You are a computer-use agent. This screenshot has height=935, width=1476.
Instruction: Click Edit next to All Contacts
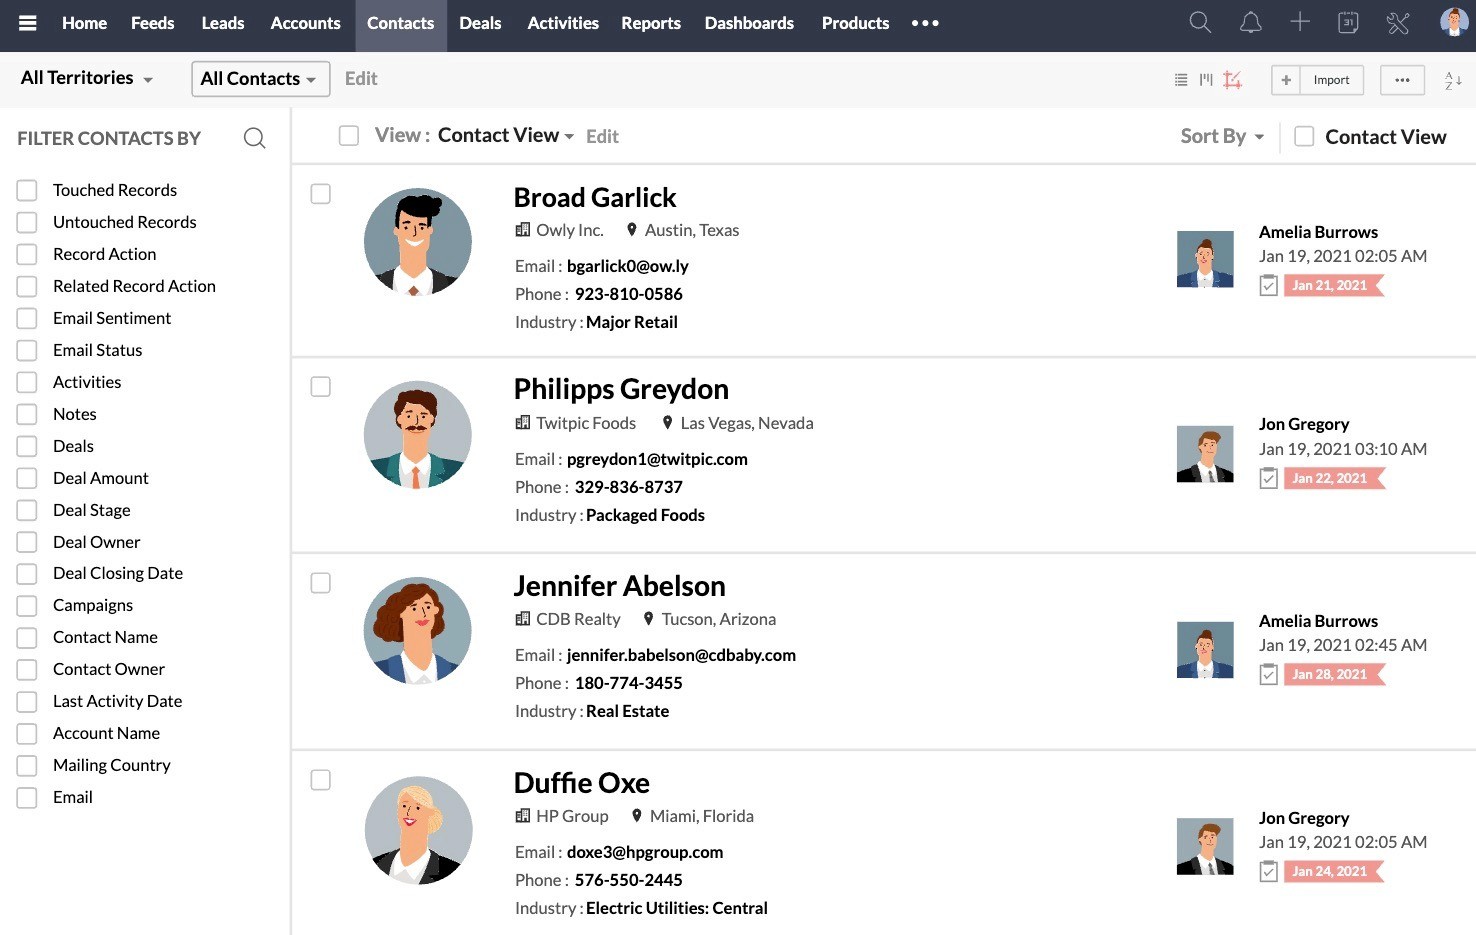[361, 79]
